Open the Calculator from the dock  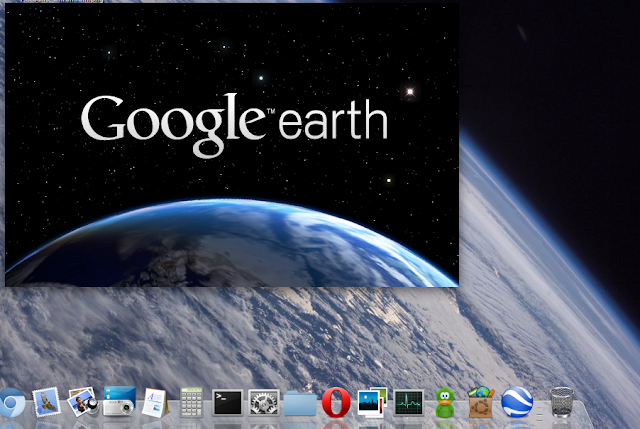[191, 402]
